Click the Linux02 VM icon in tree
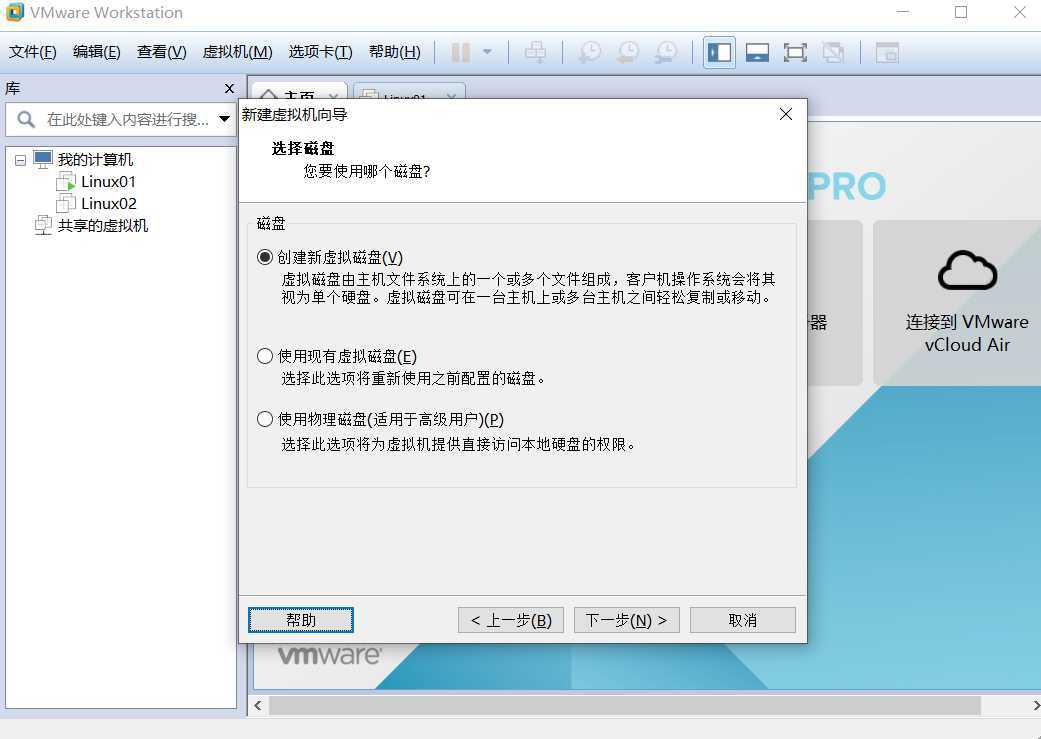The width and height of the screenshot is (1041, 739). [x=66, y=203]
